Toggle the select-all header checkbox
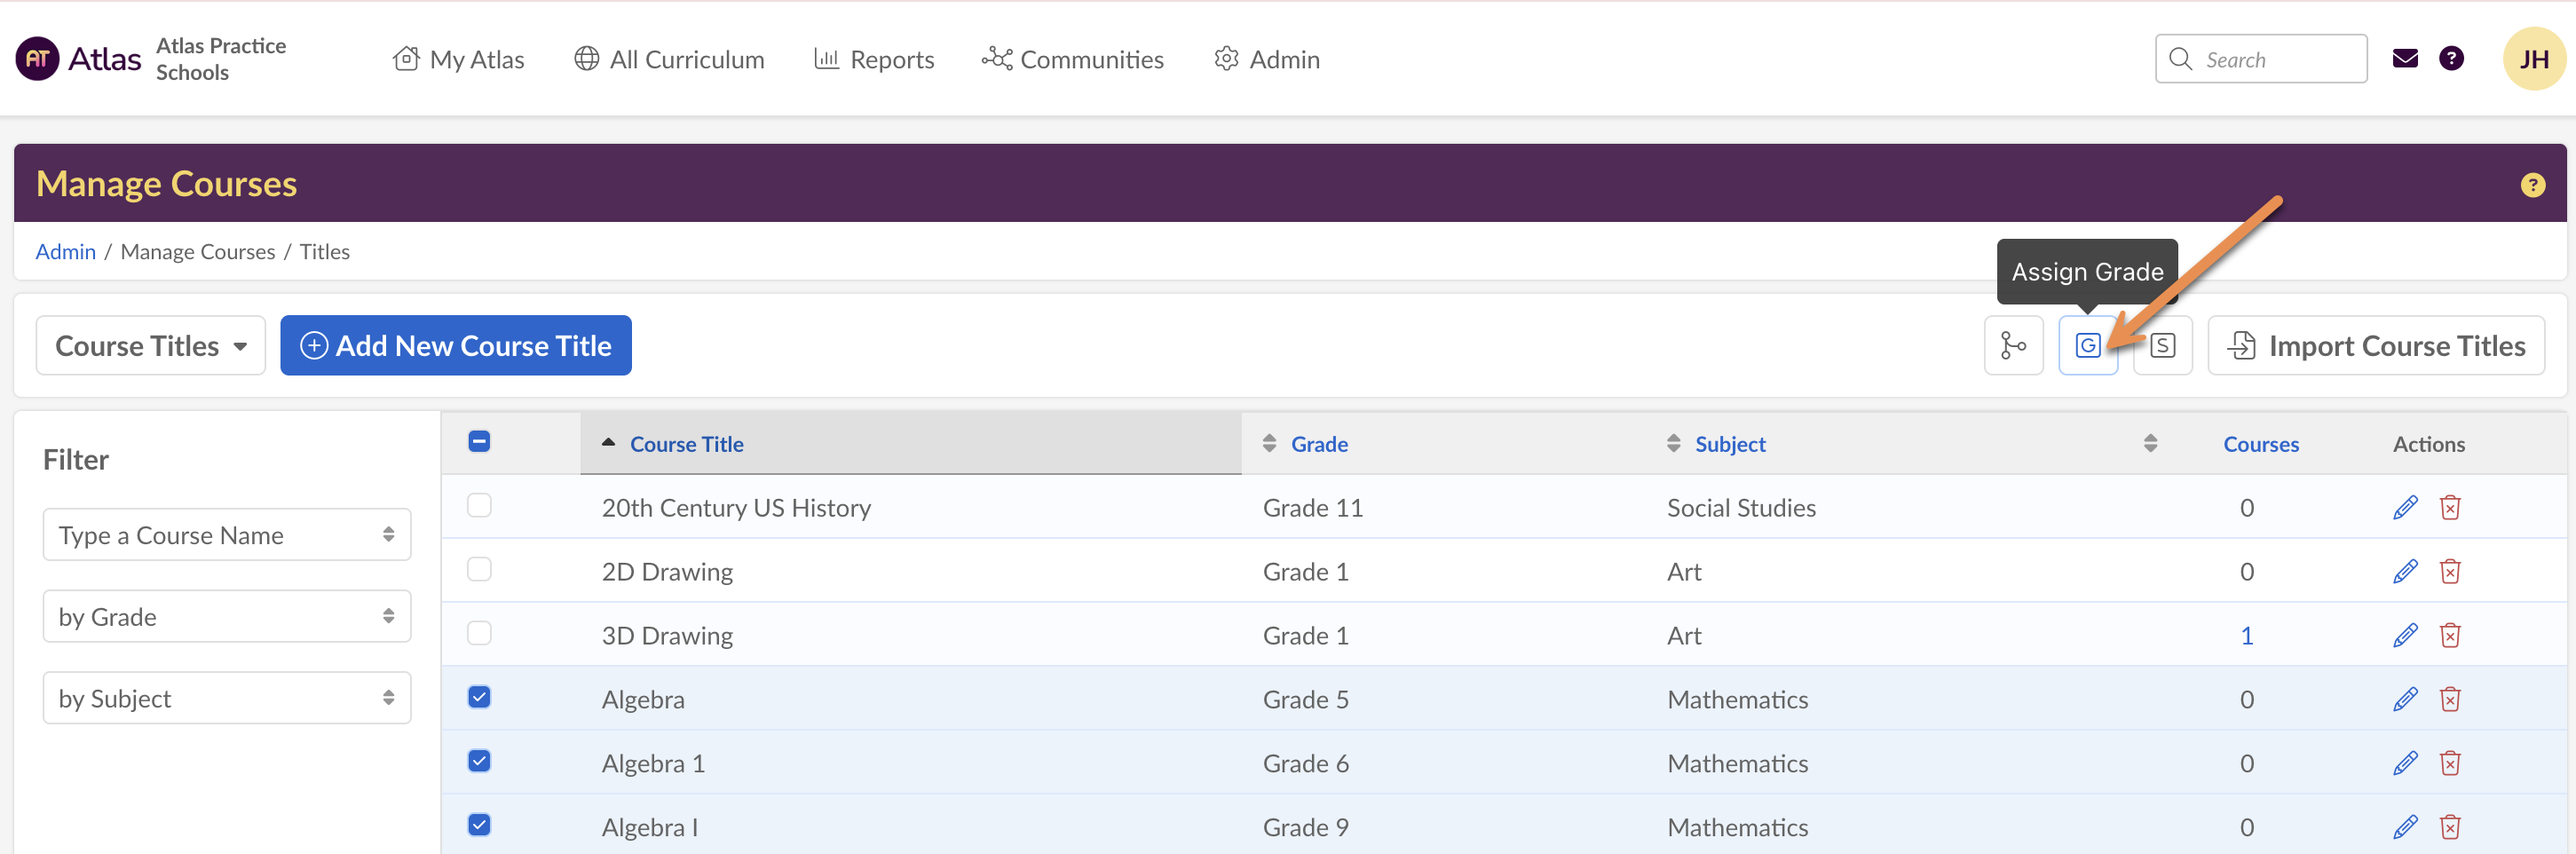The width and height of the screenshot is (2576, 854). point(479,442)
